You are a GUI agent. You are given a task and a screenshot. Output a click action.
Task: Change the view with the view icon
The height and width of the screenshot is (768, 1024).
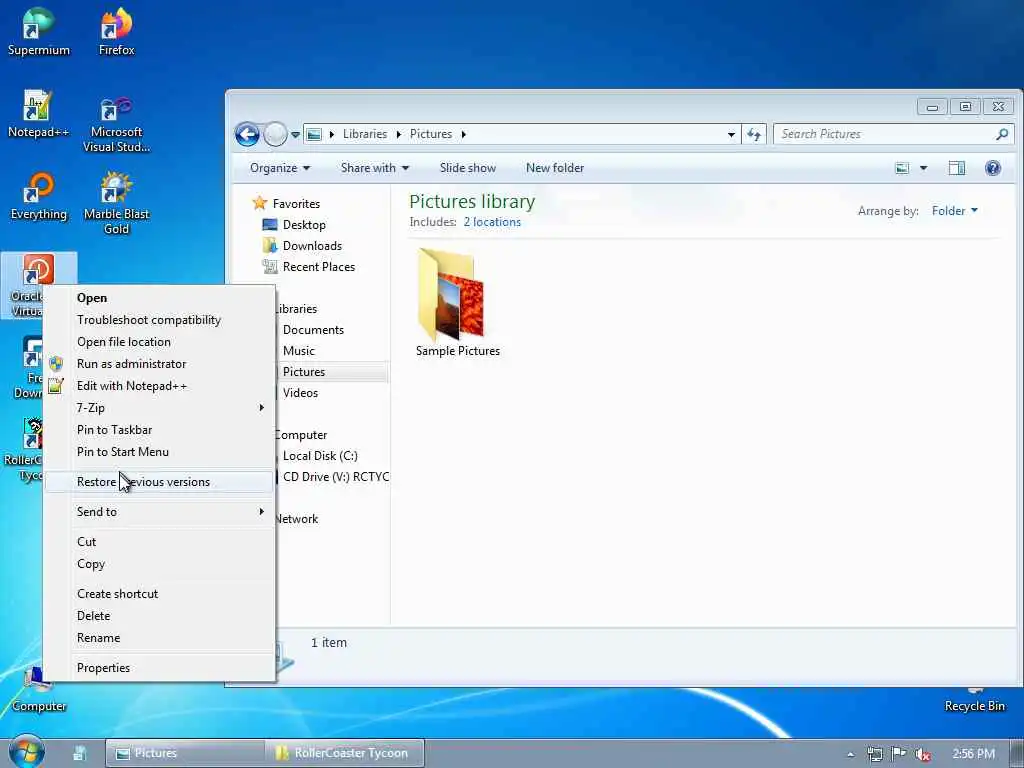tap(902, 168)
